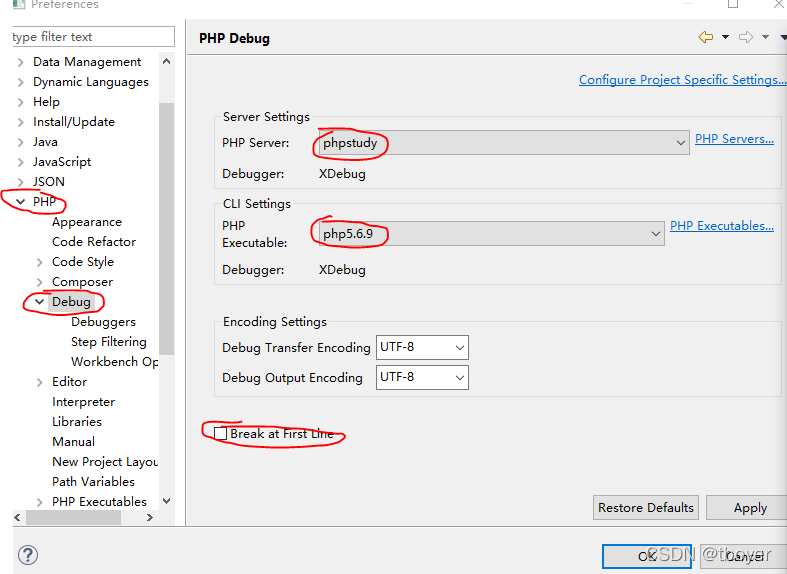The width and height of the screenshot is (787, 574).
Task: Expand the JavaScript tree node
Action: [20, 162]
